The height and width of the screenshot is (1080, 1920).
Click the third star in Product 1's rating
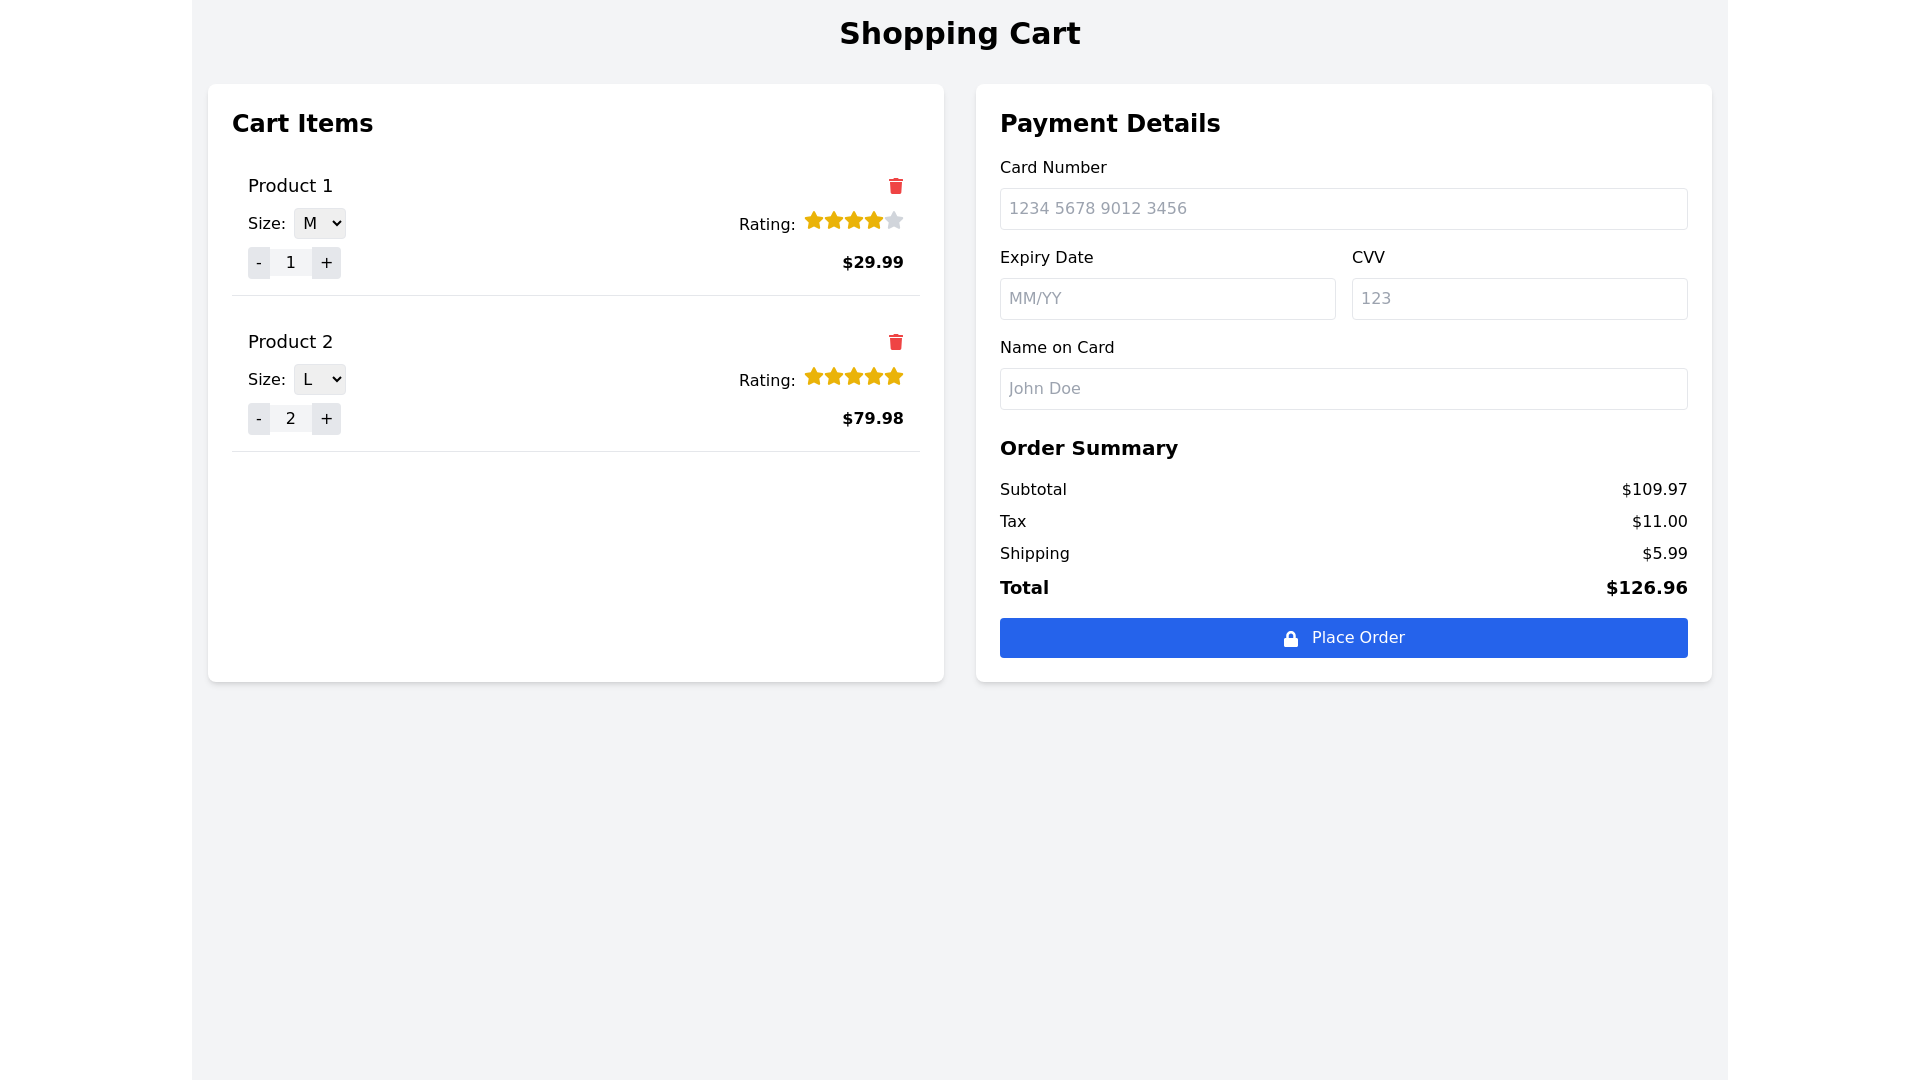coord(854,220)
